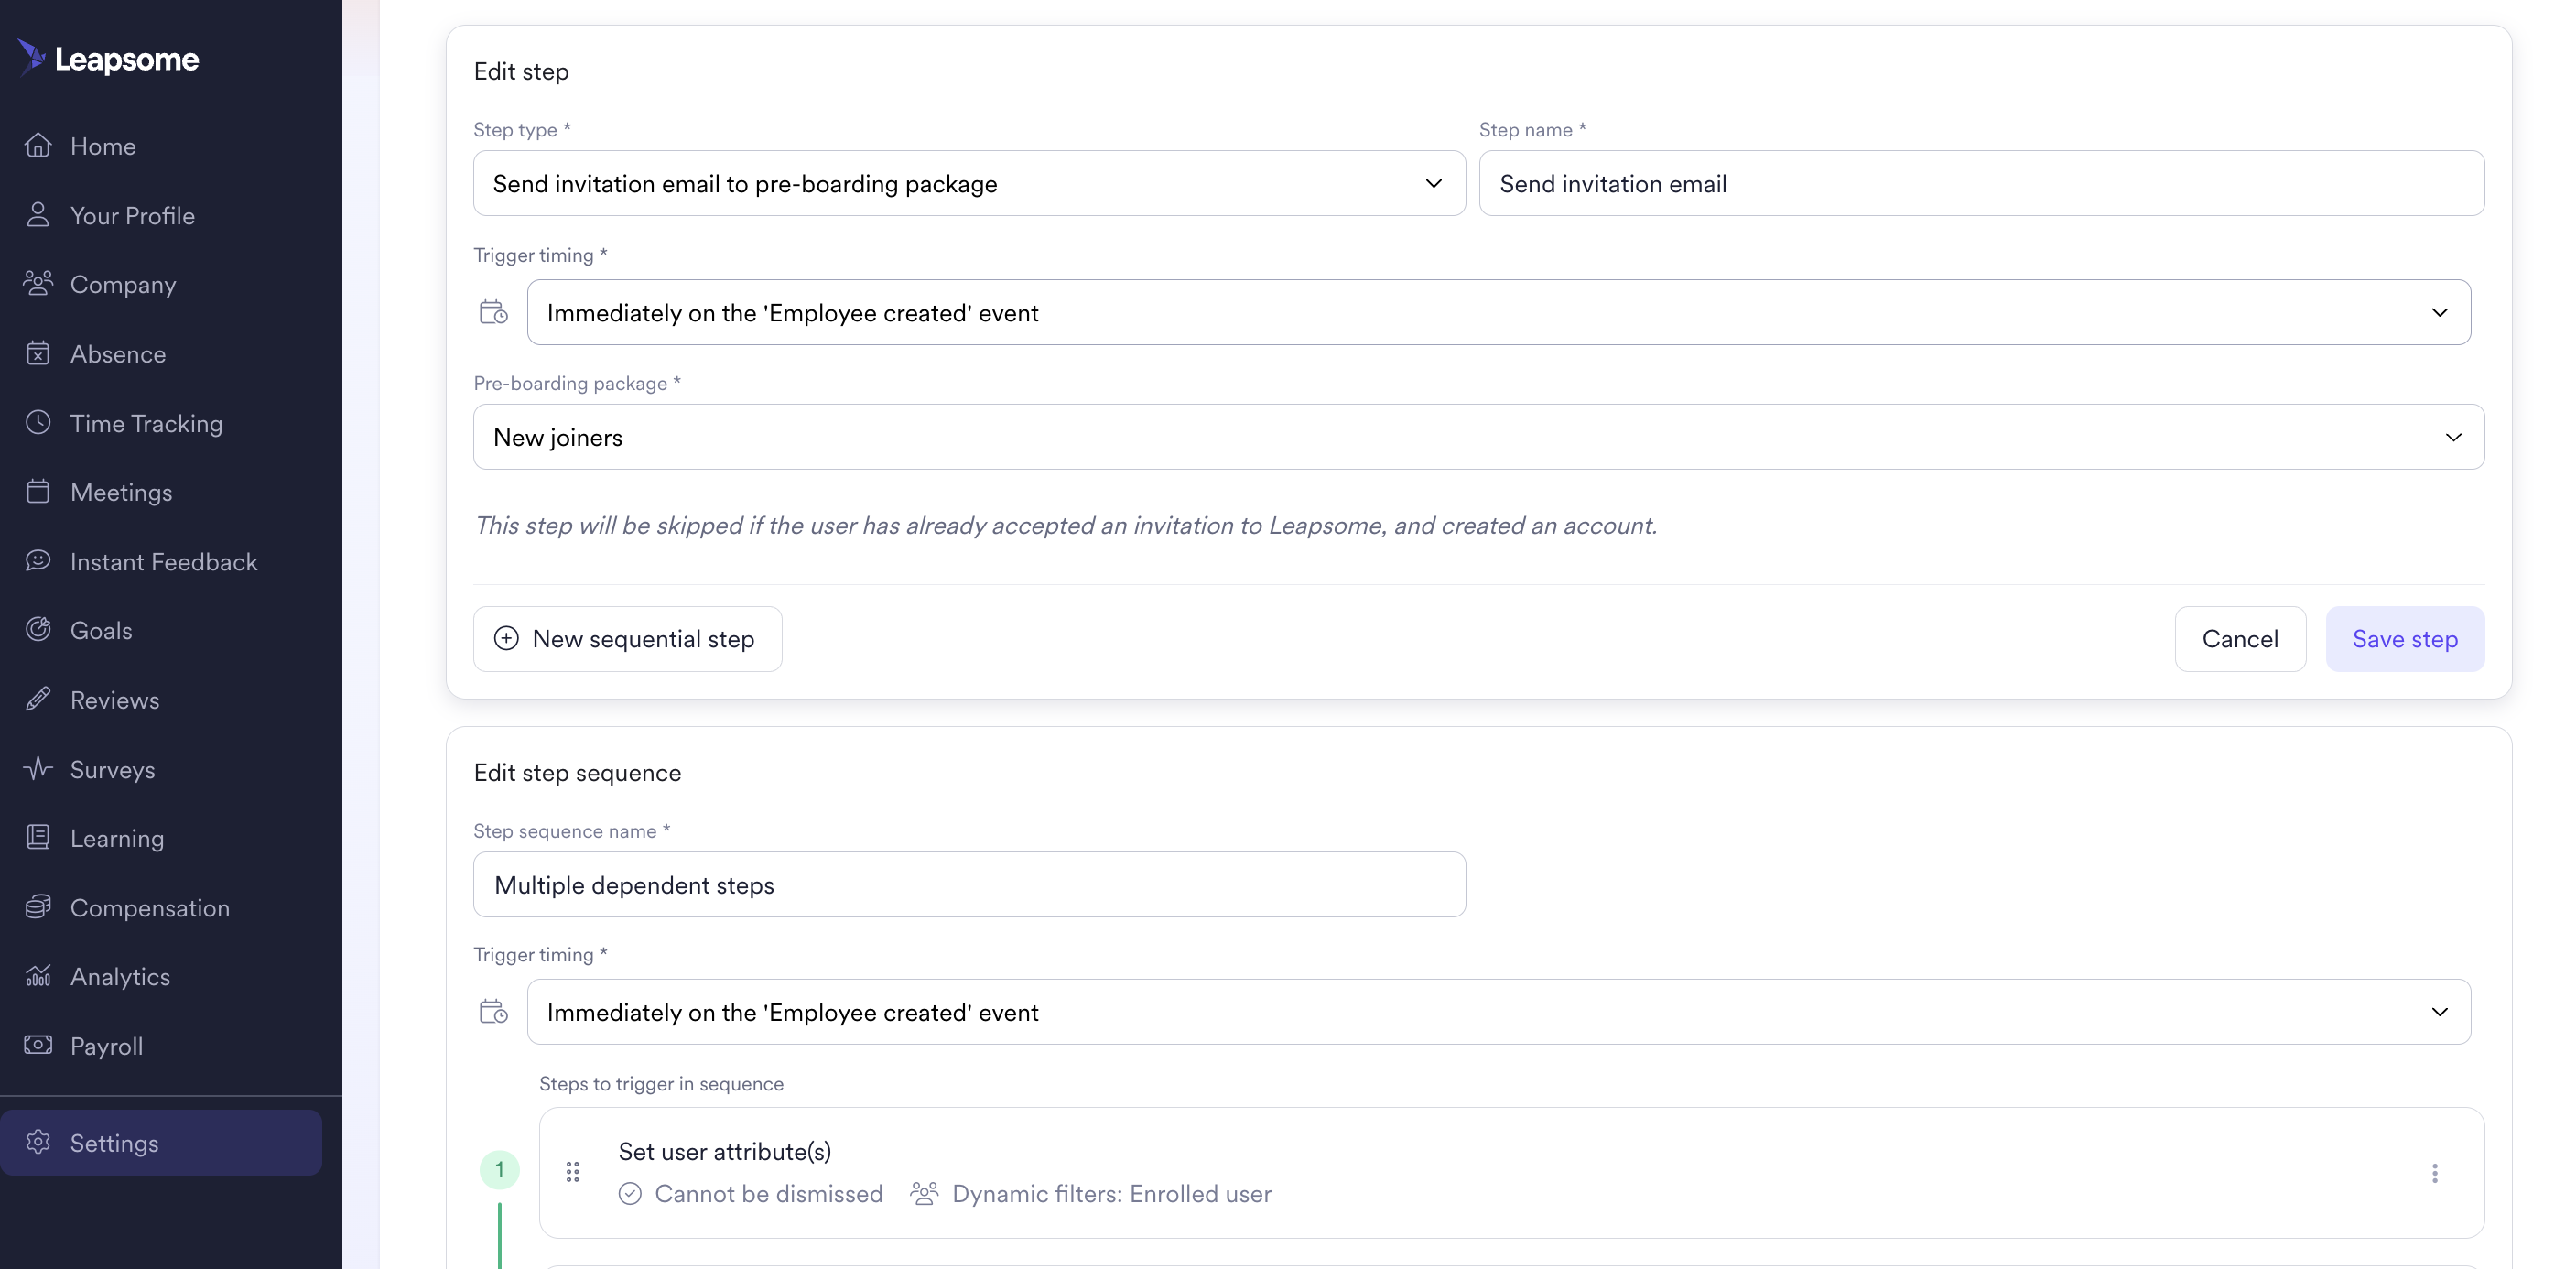Click chevron arrow of New joiners dropdown
The image size is (2576, 1269).
click(2453, 437)
